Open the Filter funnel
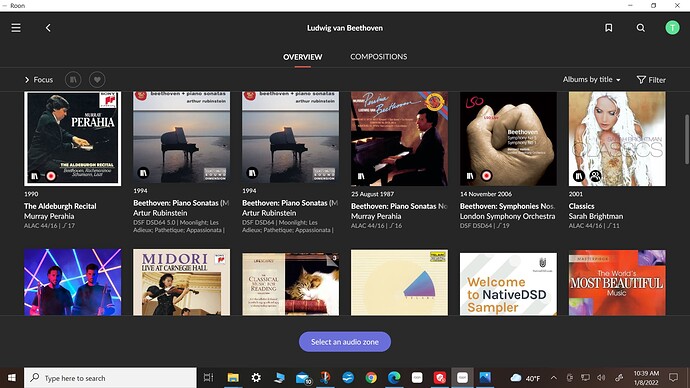This screenshot has width=690, height=388. pos(651,80)
